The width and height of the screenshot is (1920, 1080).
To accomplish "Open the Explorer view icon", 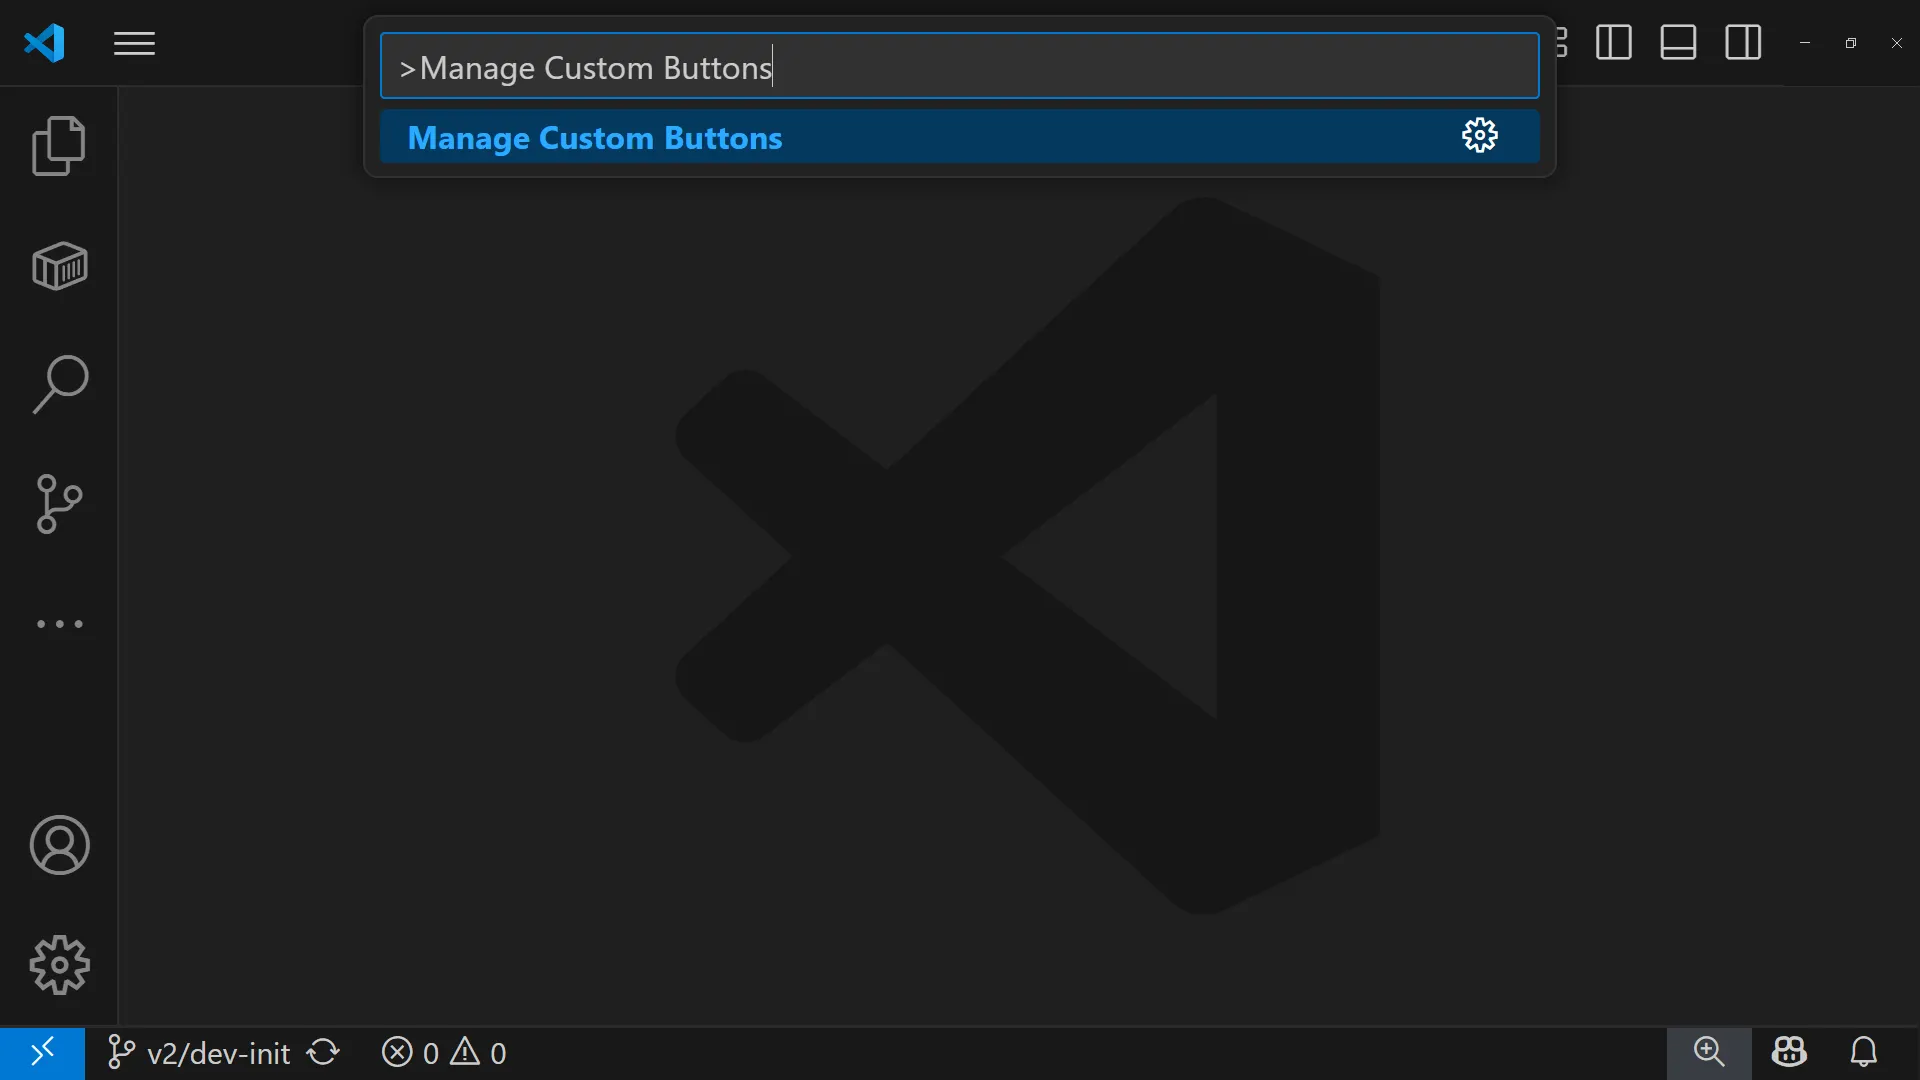I will pyautogui.click(x=59, y=146).
